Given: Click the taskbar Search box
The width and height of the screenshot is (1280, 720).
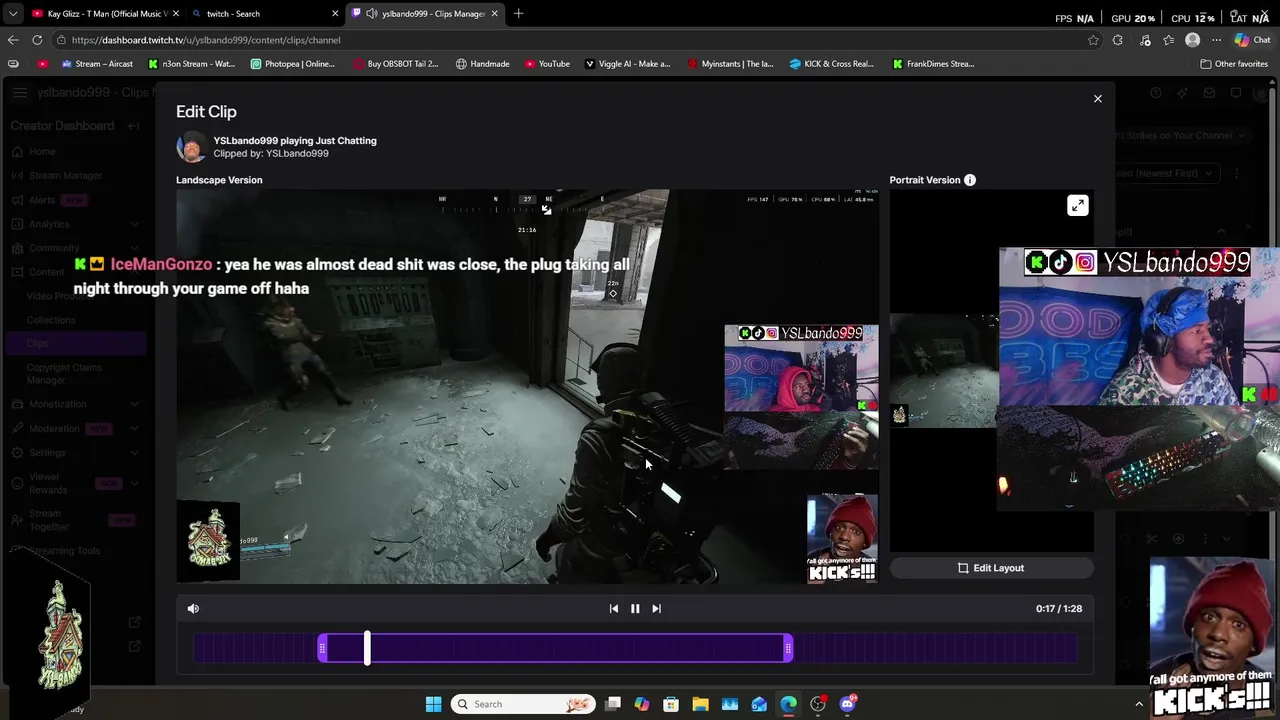Looking at the screenshot, I should click(522, 704).
